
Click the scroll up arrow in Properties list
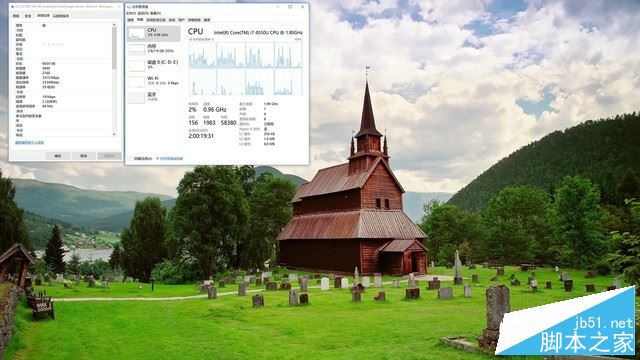click(x=114, y=25)
